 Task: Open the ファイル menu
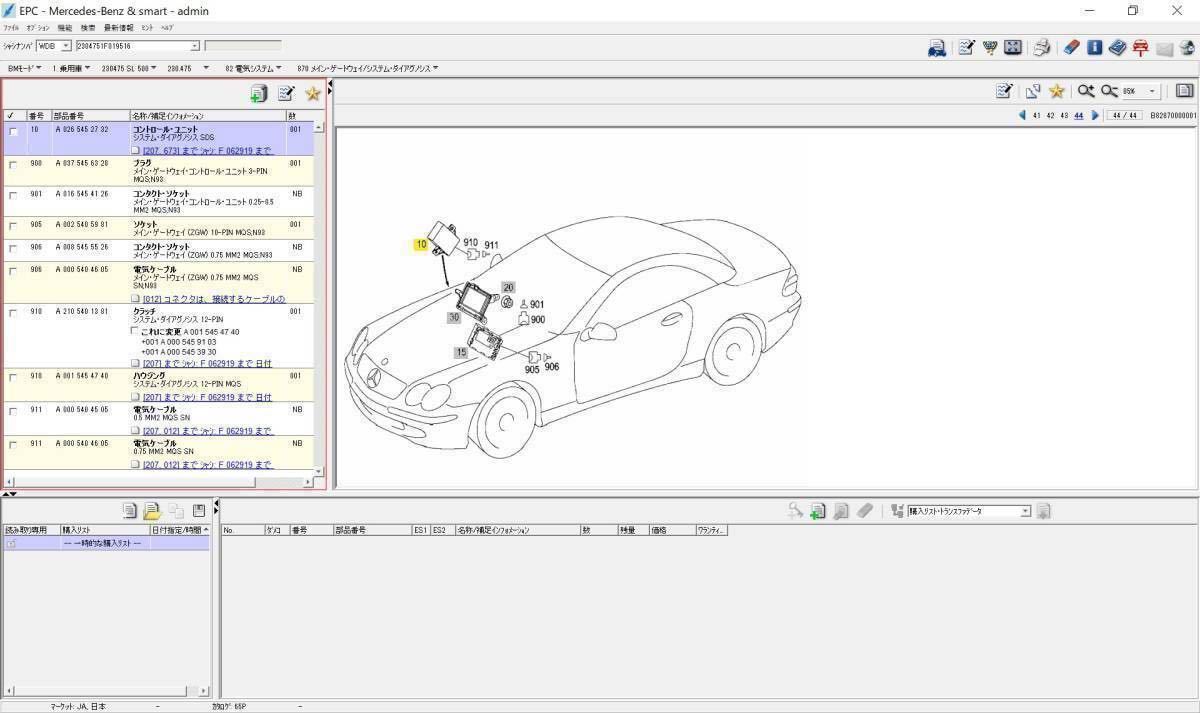point(11,28)
